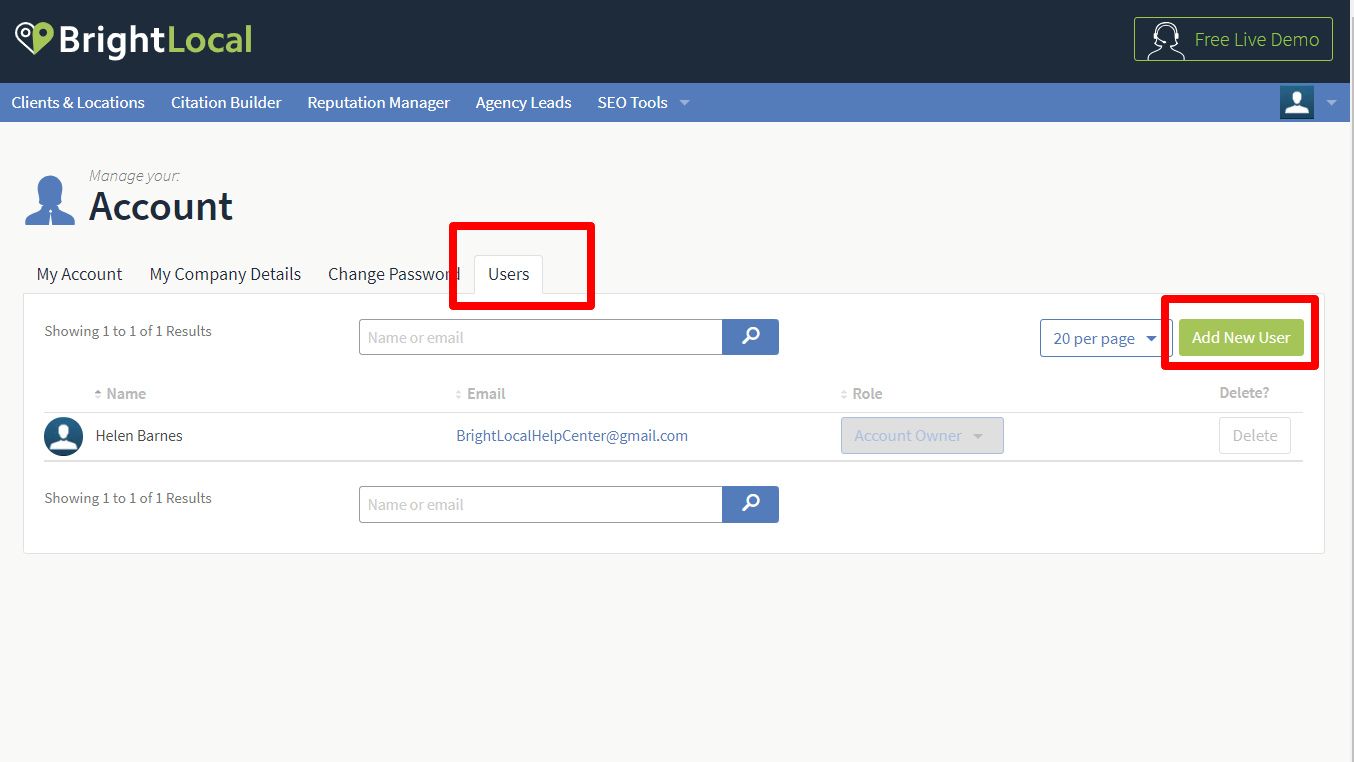Sort users by Email column
This screenshot has height=762, width=1354.
click(480, 393)
